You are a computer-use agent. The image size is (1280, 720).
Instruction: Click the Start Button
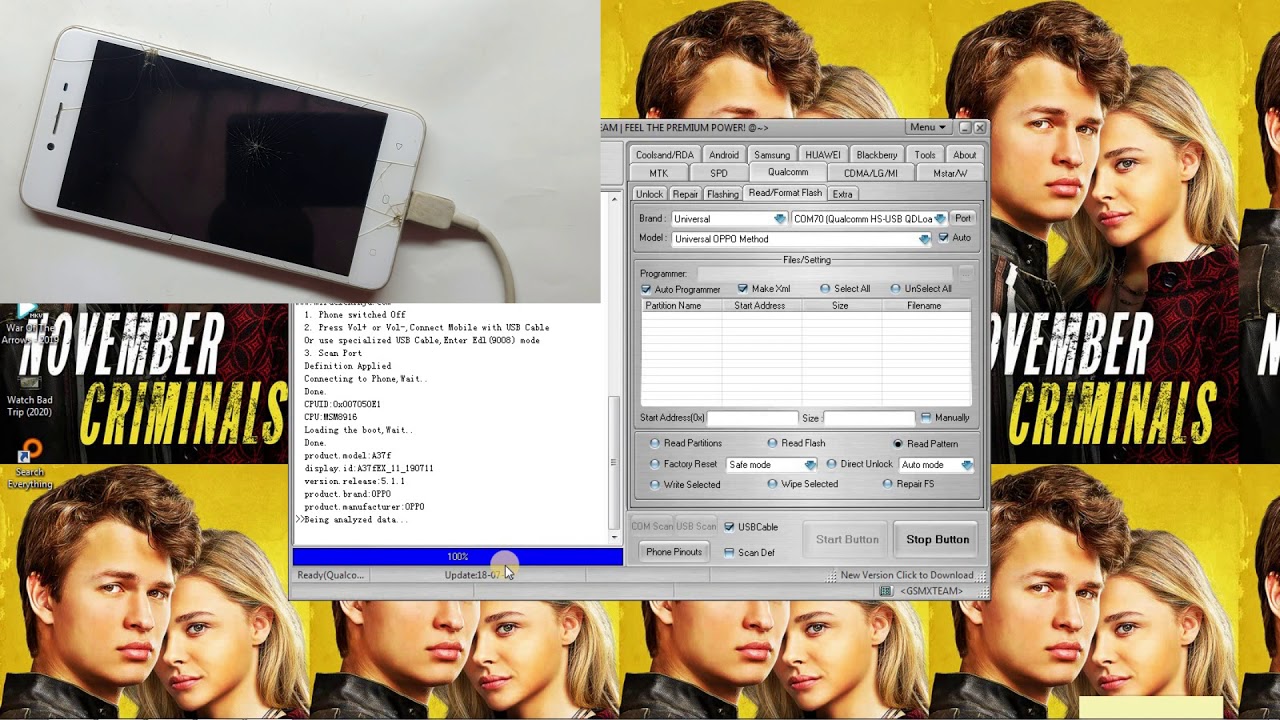coord(847,539)
